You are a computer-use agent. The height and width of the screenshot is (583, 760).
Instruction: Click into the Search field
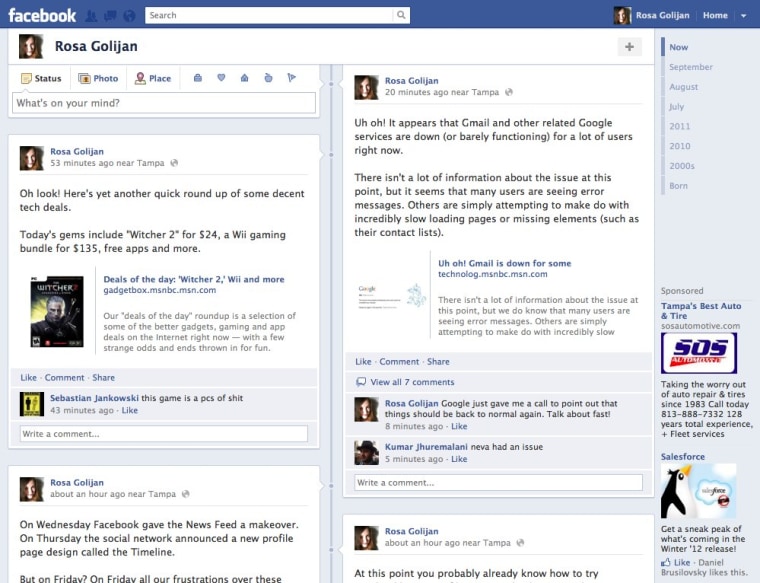(x=269, y=15)
